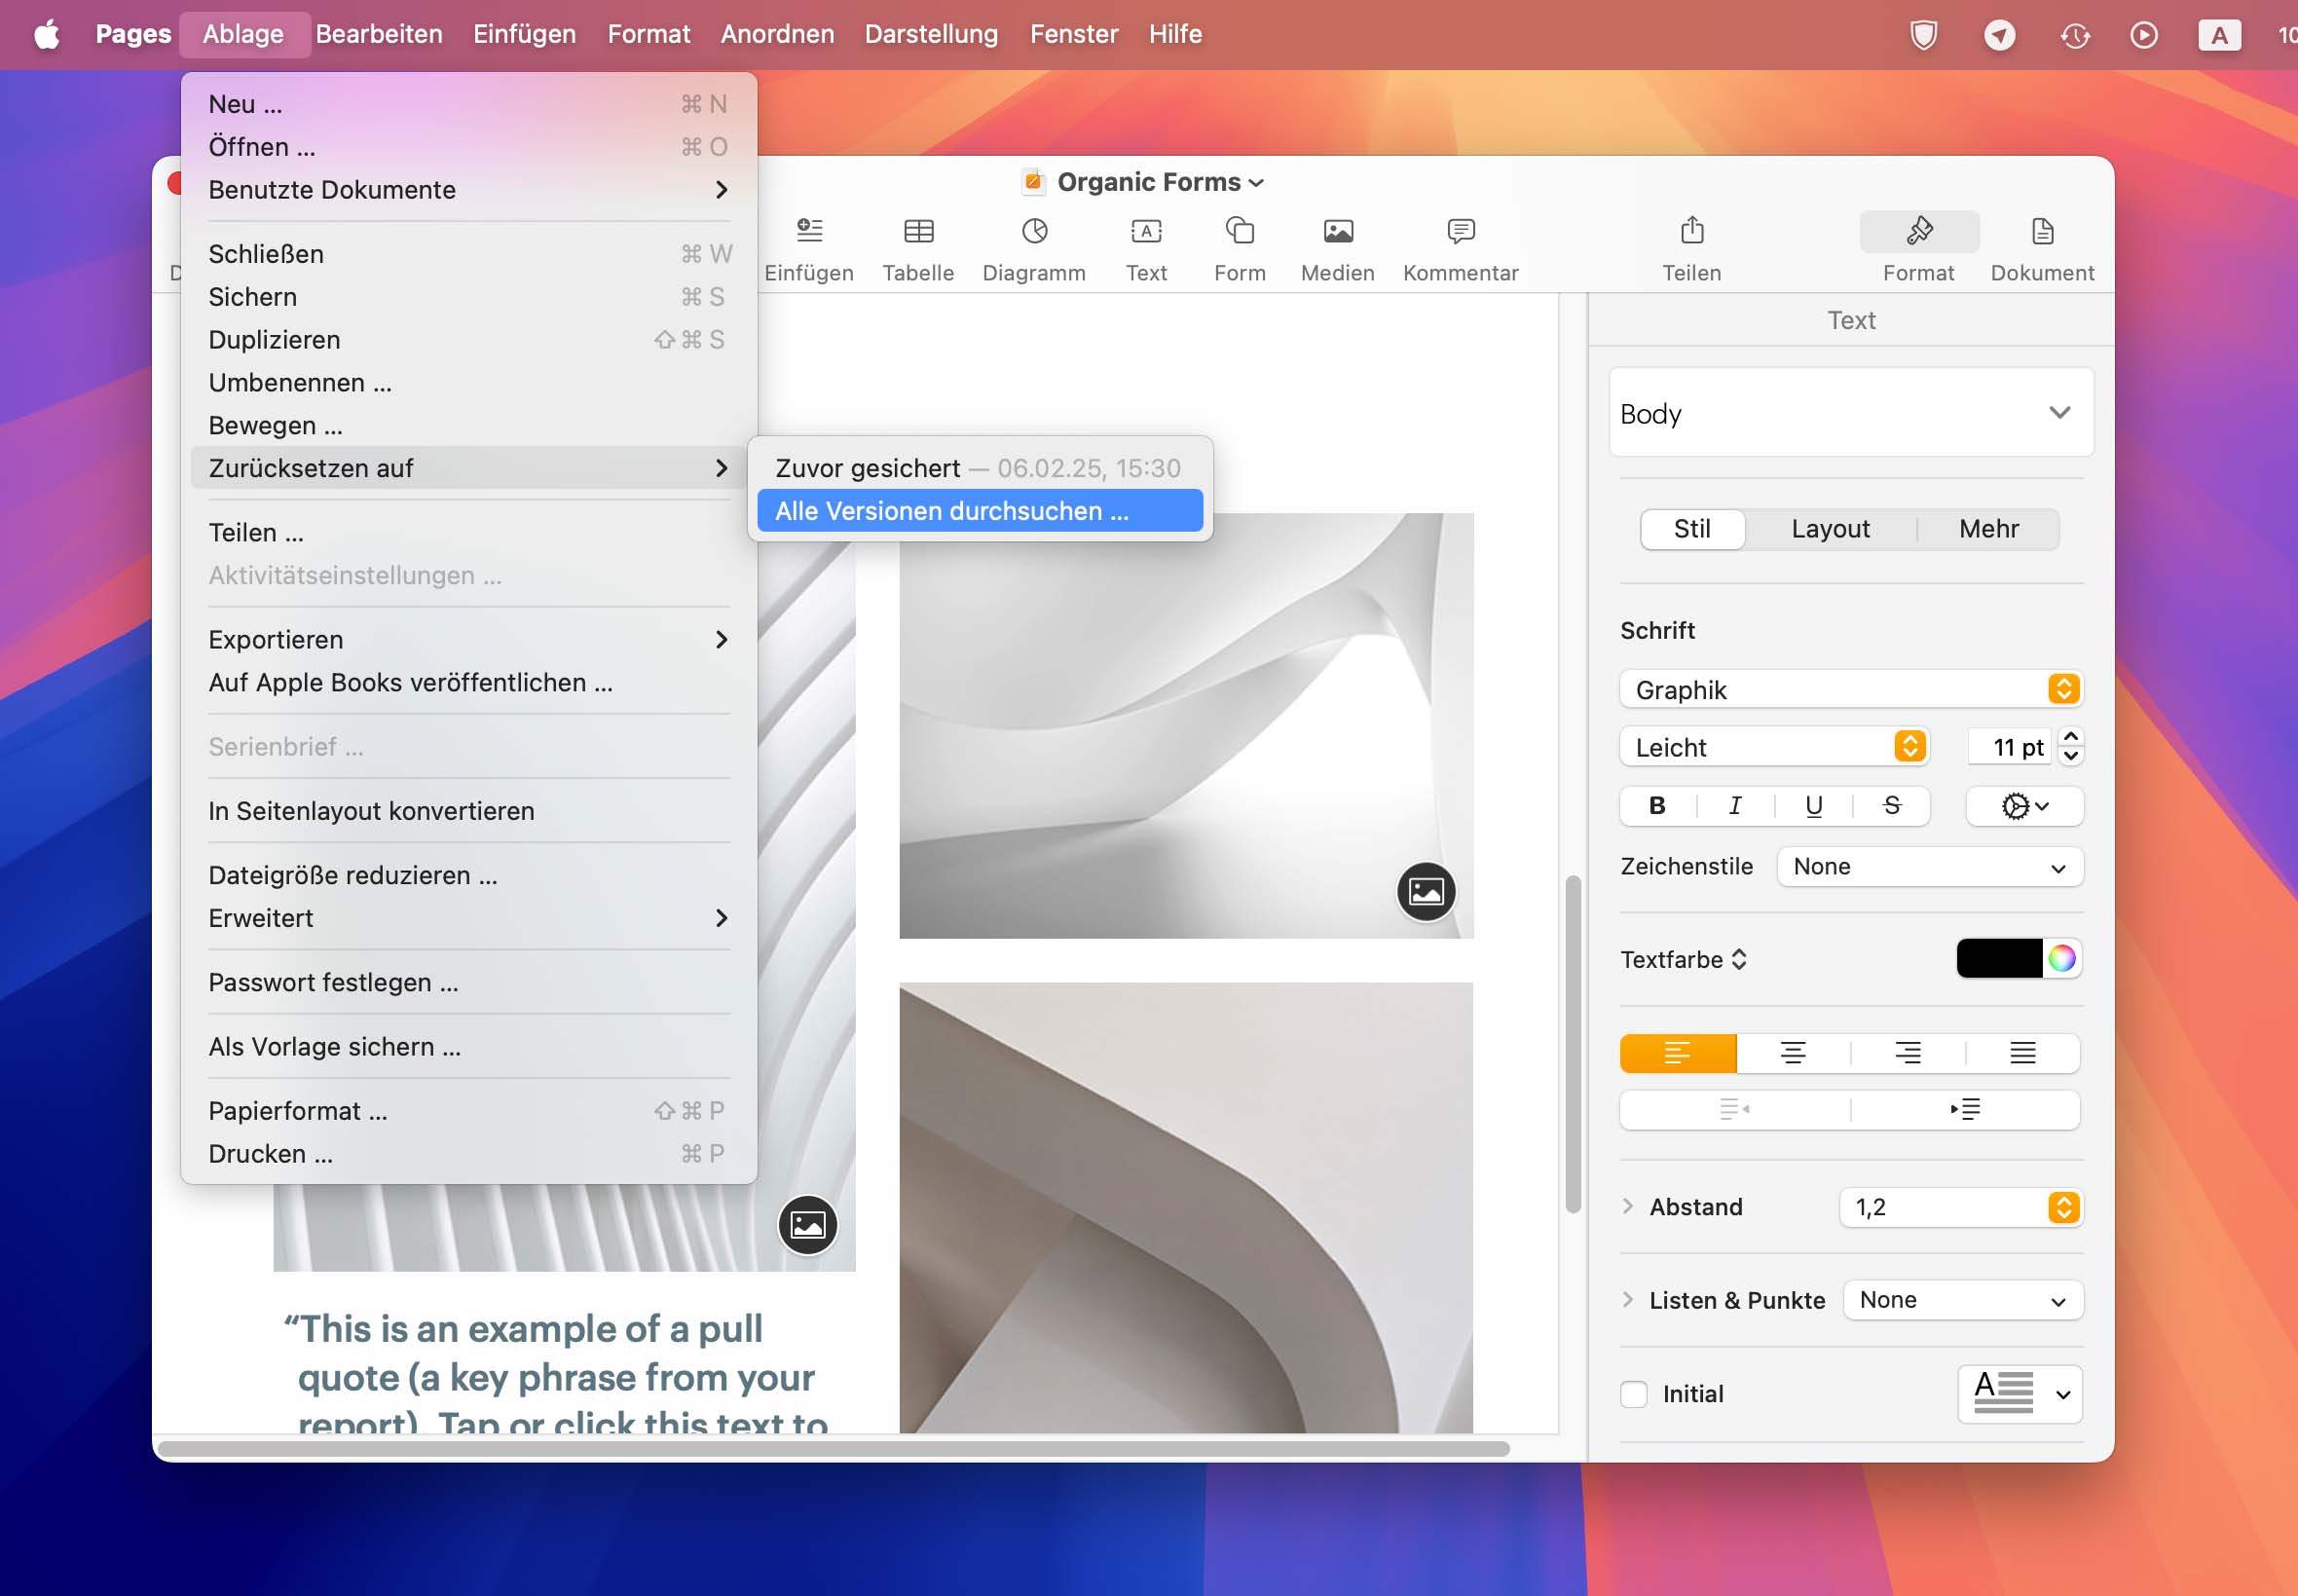Click the play circle menu bar icon

[2143, 35]
